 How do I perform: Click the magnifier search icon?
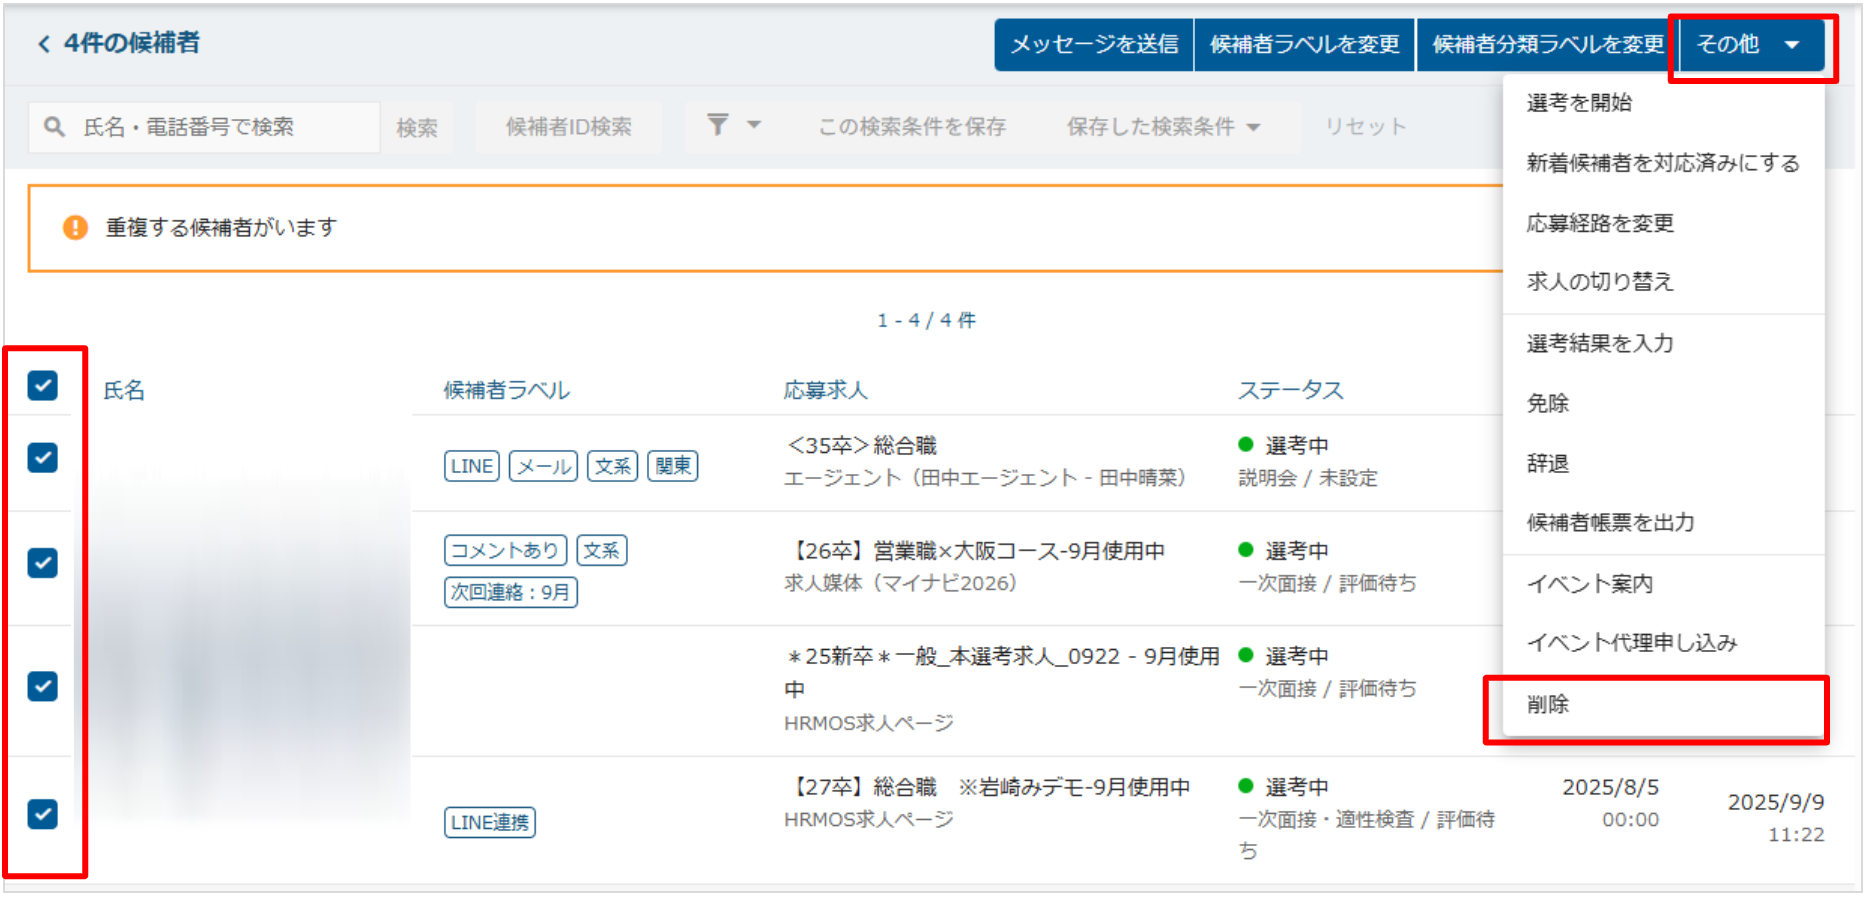[55, 127]
